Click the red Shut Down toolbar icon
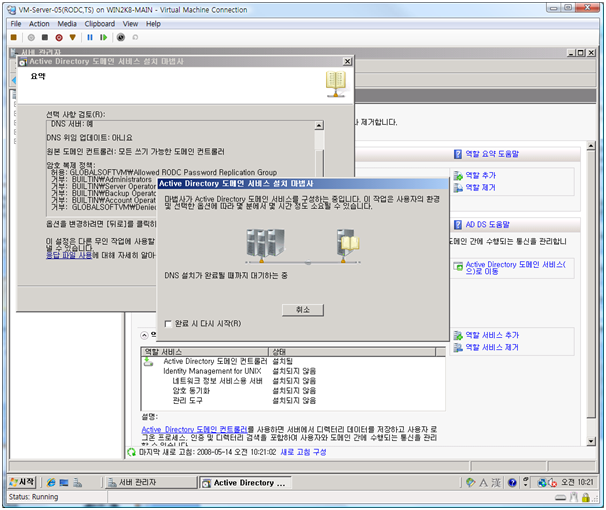This screenshot has width=606, height=510. coord(59,37)
